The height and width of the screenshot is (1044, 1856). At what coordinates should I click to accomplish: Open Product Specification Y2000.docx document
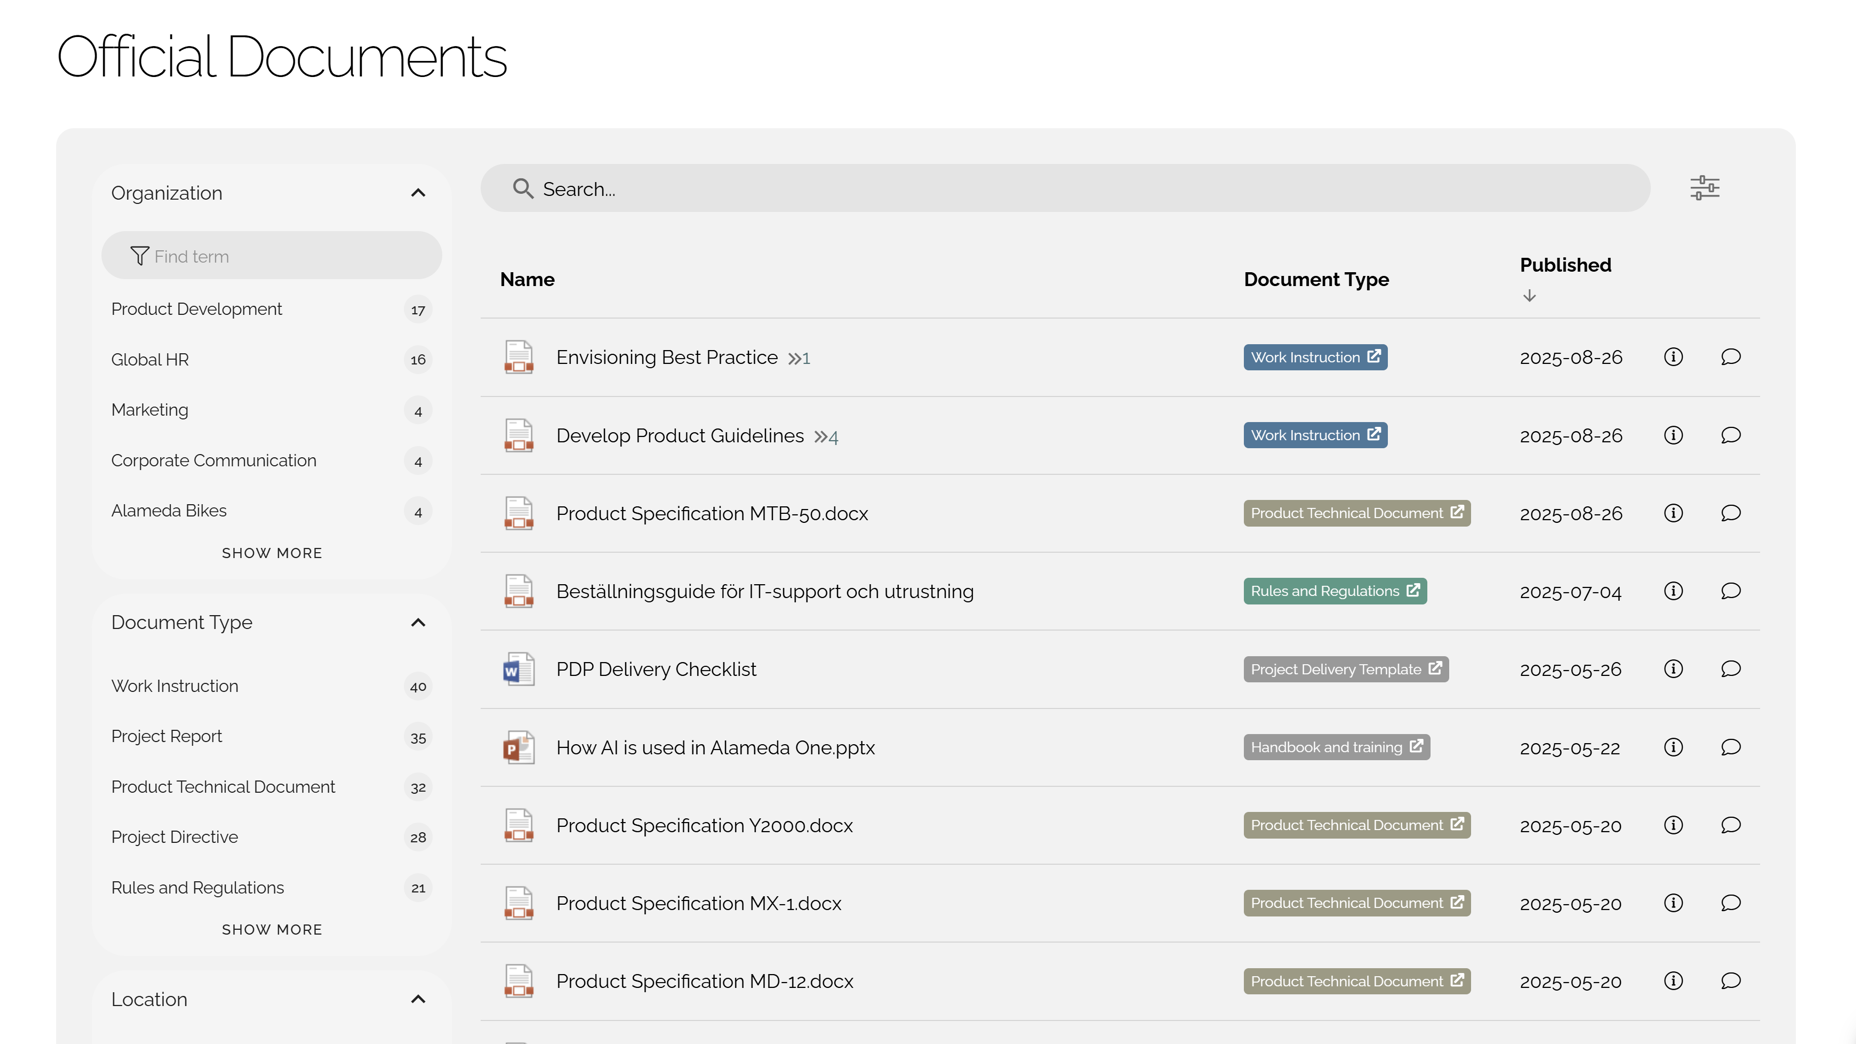pyautogui.click(x=704, y=825)
